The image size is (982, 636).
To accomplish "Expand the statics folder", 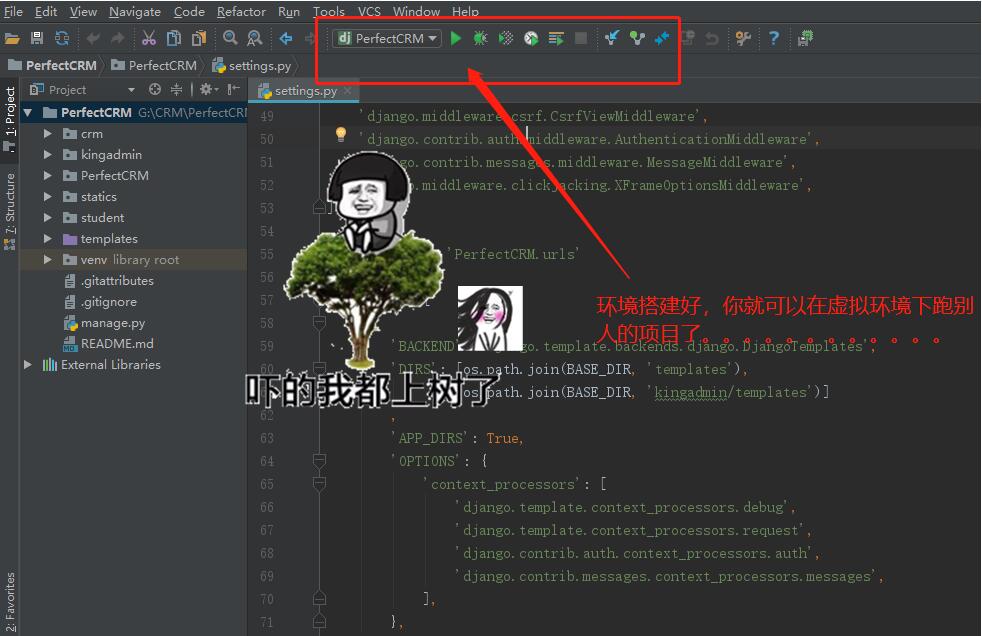I will pos(48,197).
